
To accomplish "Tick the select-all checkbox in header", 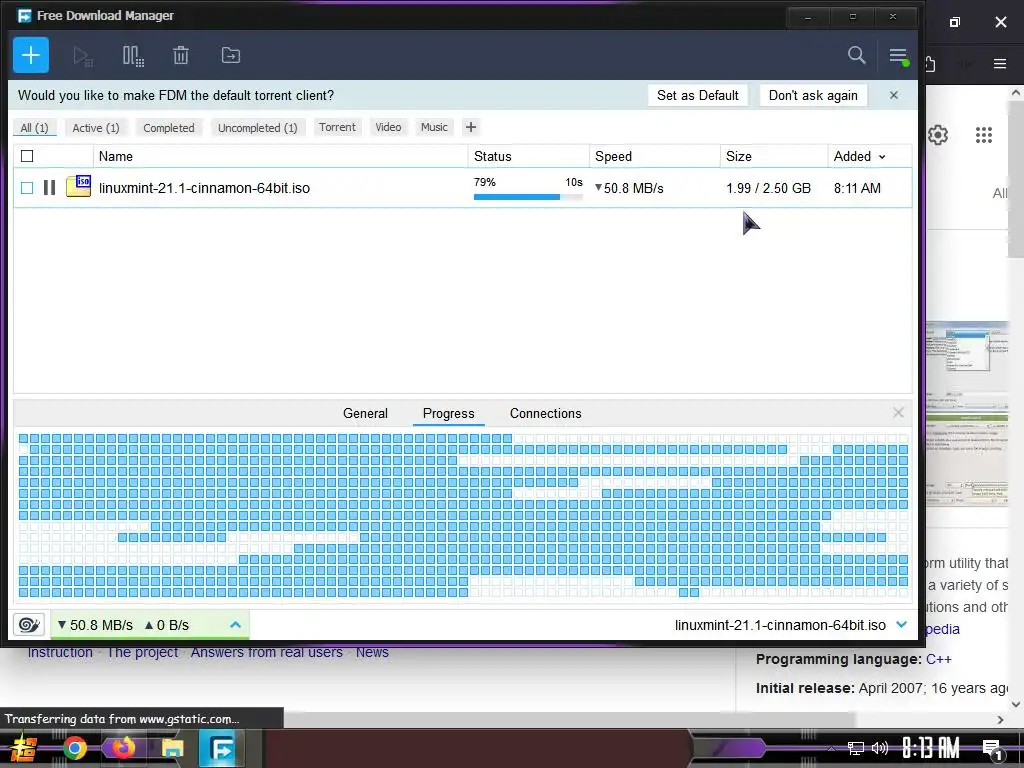I will 27,156.
